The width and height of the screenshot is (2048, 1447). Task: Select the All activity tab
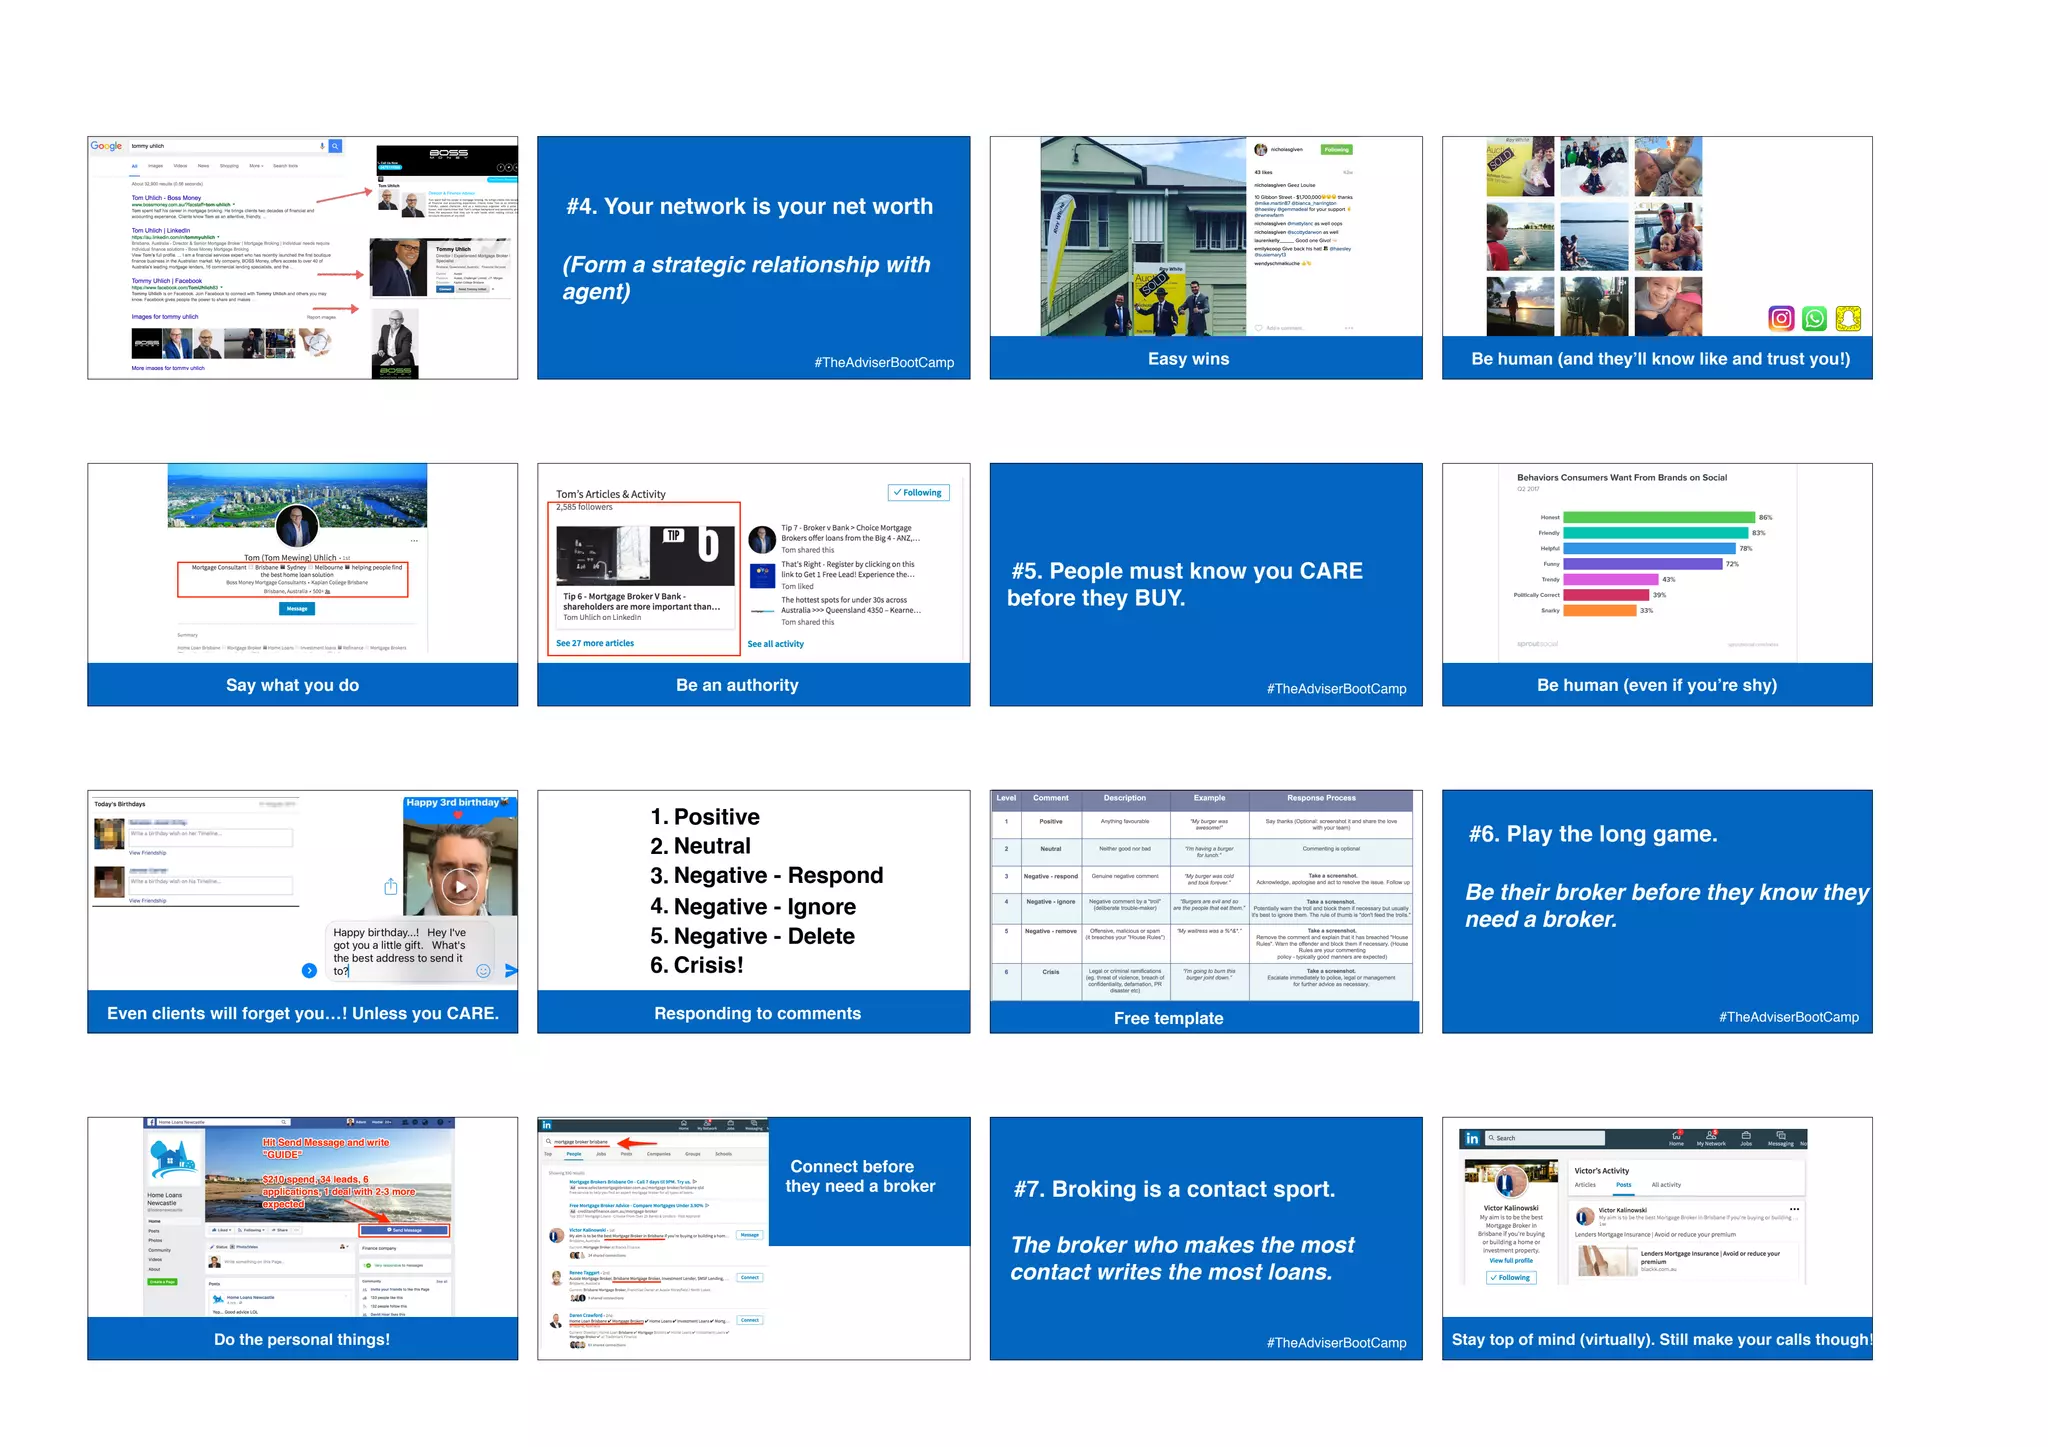[1666, 1185]
